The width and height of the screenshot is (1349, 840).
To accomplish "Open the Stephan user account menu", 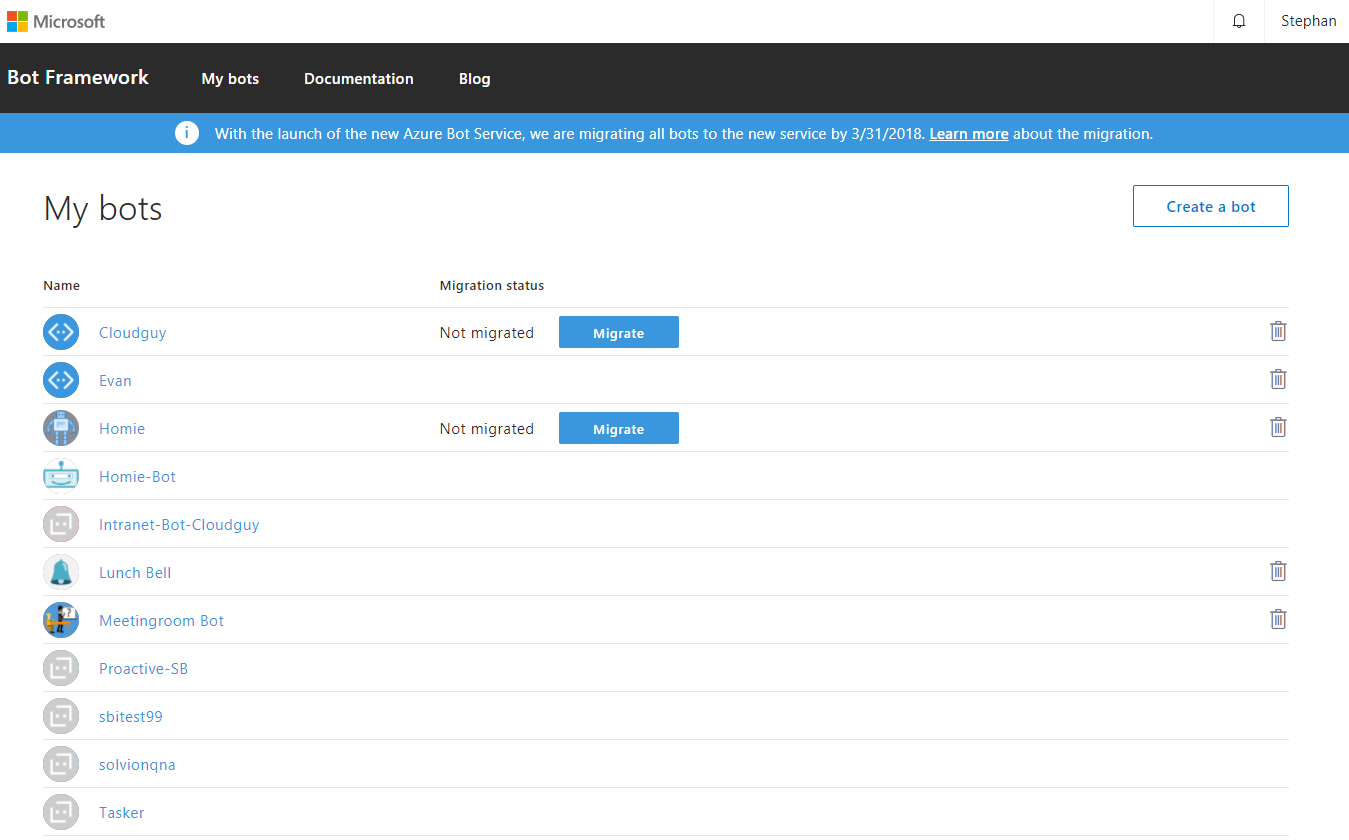I will click(1308, 21).
